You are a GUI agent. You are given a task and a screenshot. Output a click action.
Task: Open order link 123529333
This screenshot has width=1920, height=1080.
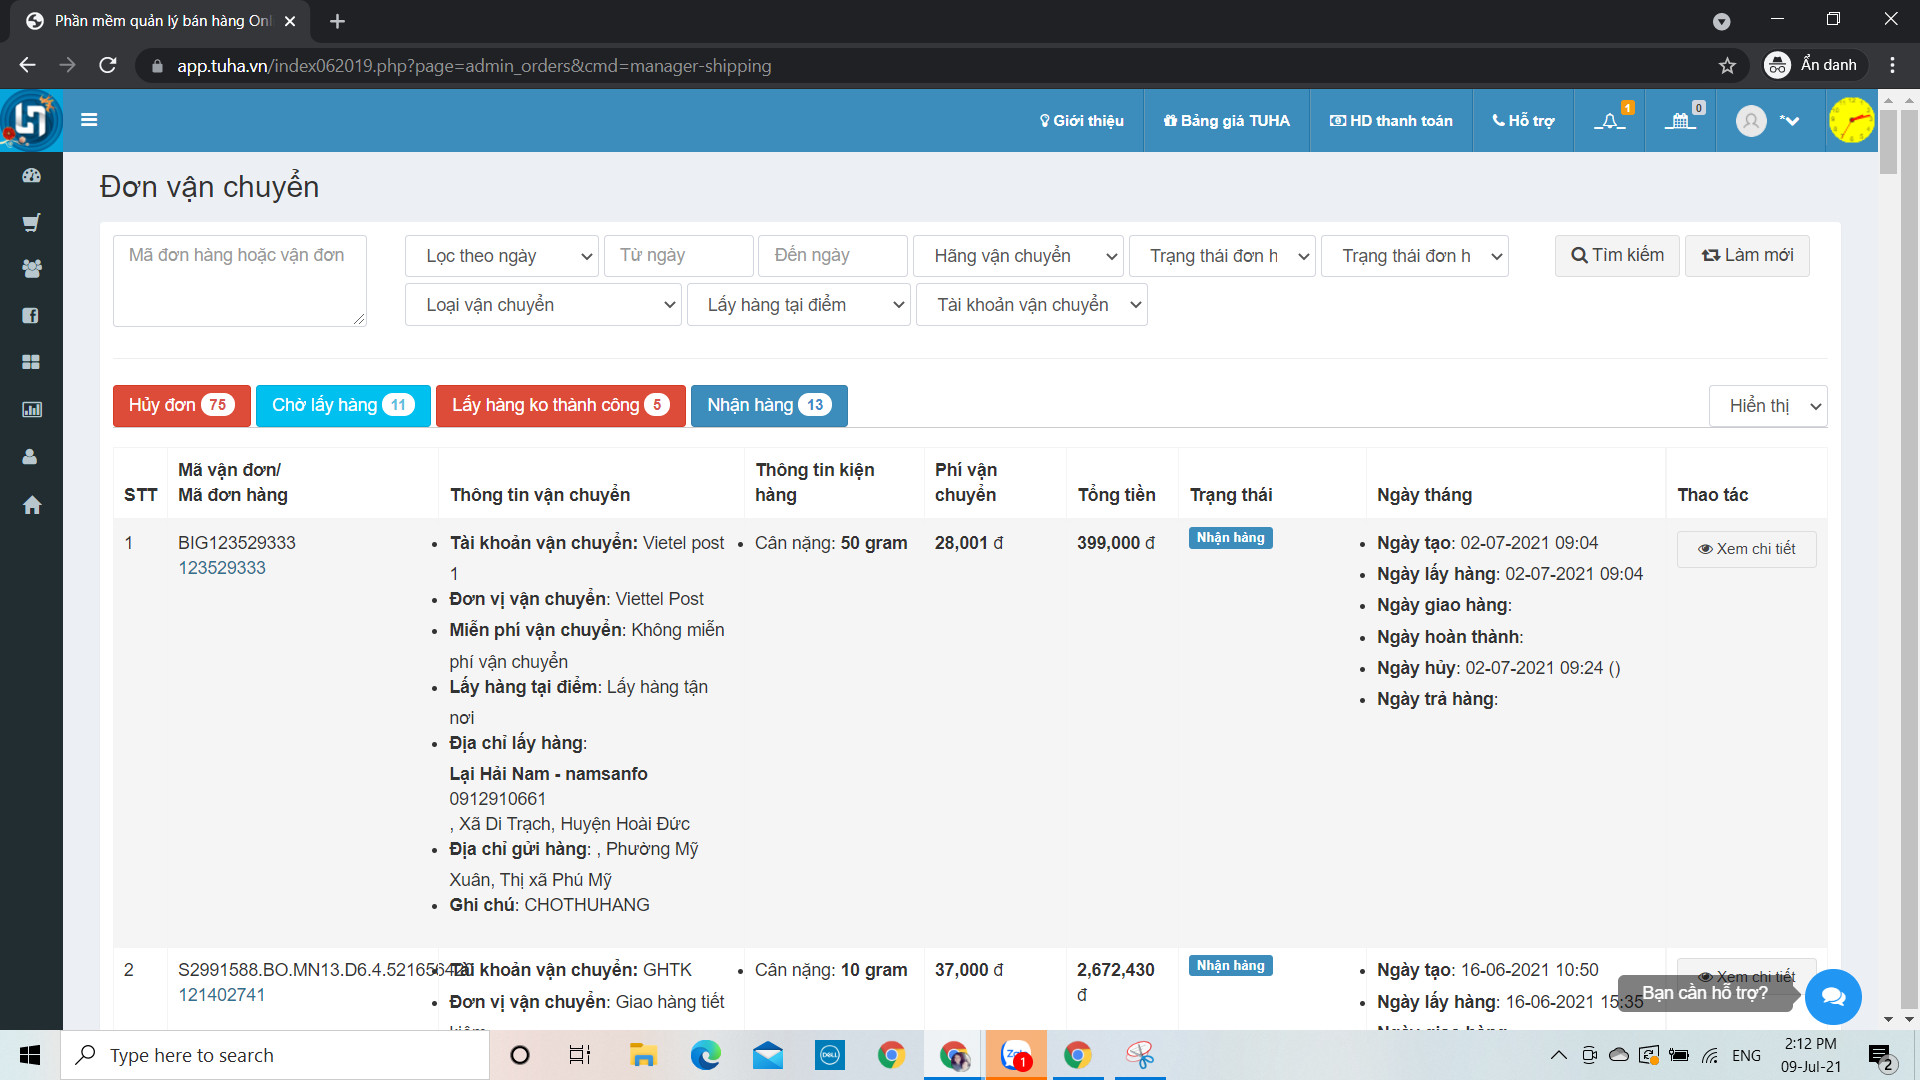(x=222, y=568)
